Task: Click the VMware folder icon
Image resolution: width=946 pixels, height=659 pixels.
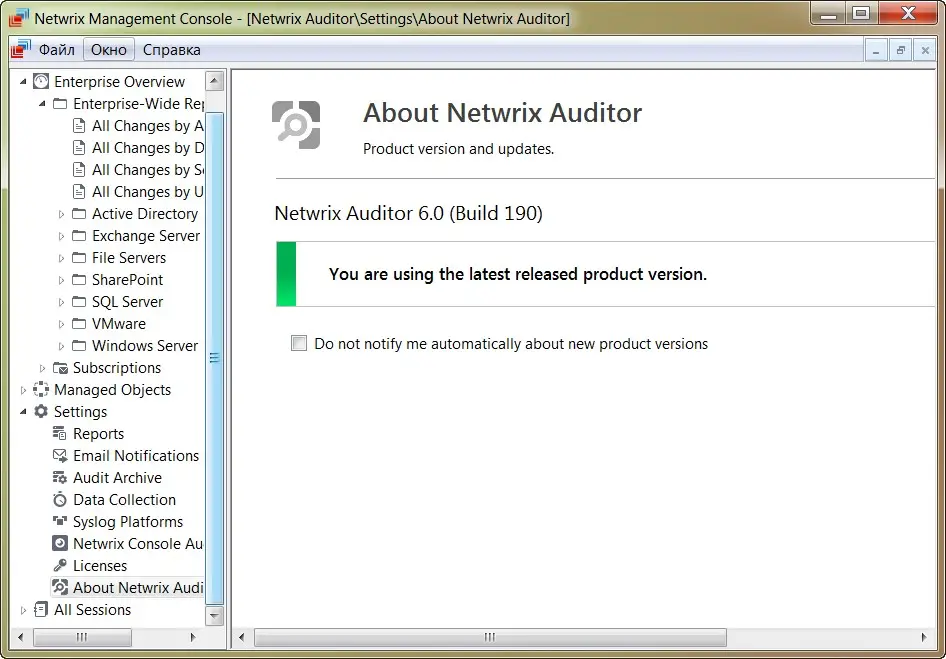Action: [79, 323]
